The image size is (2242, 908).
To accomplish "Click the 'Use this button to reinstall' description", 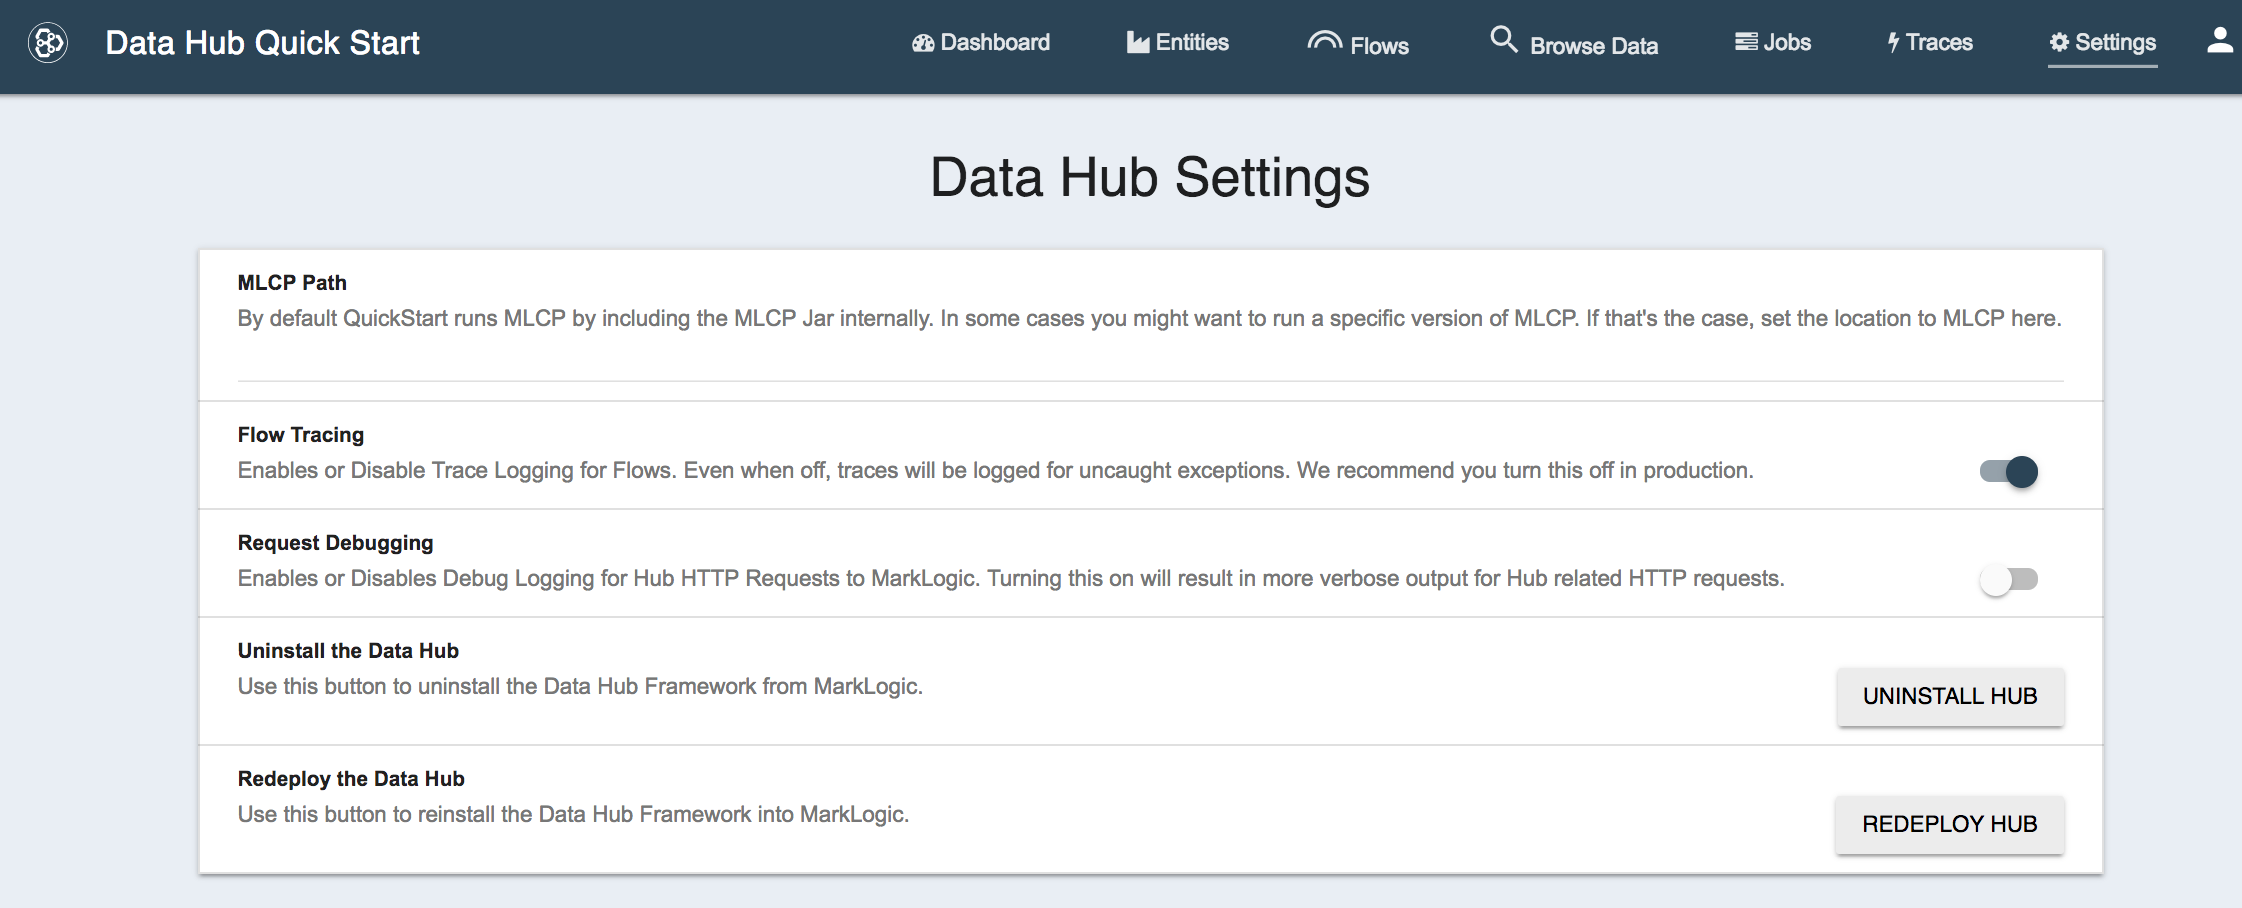I will coord(573,815).
